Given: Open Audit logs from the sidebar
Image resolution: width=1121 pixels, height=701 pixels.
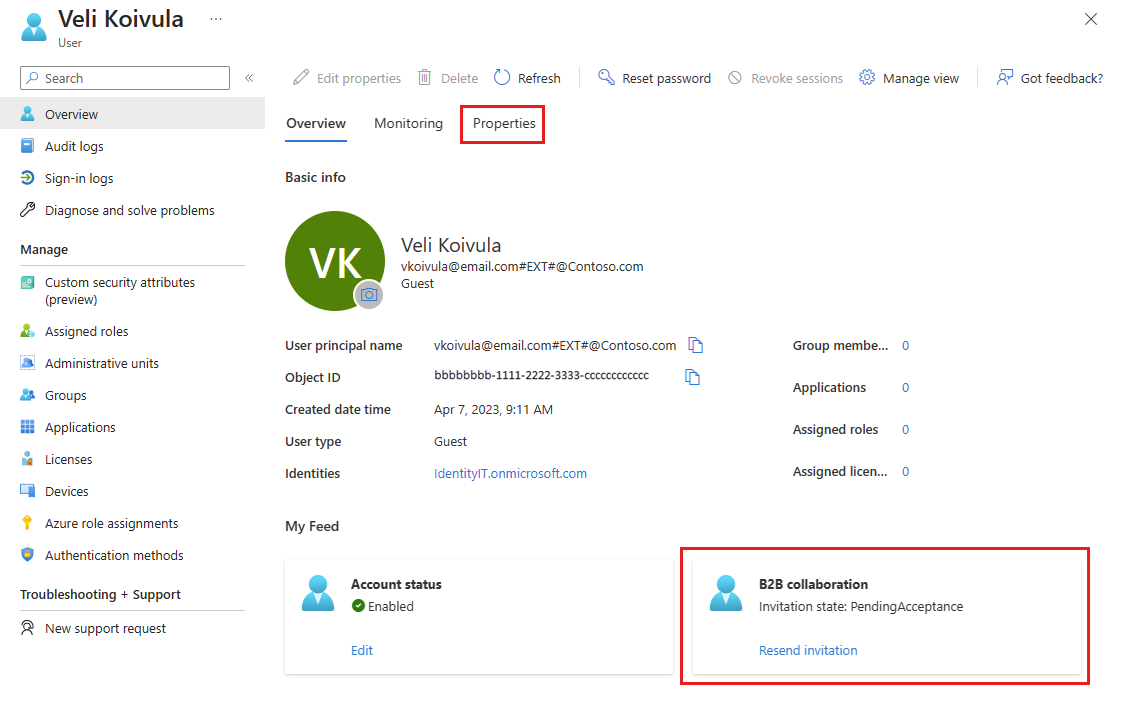Looking at the screenshot, I should coord(75,145).
